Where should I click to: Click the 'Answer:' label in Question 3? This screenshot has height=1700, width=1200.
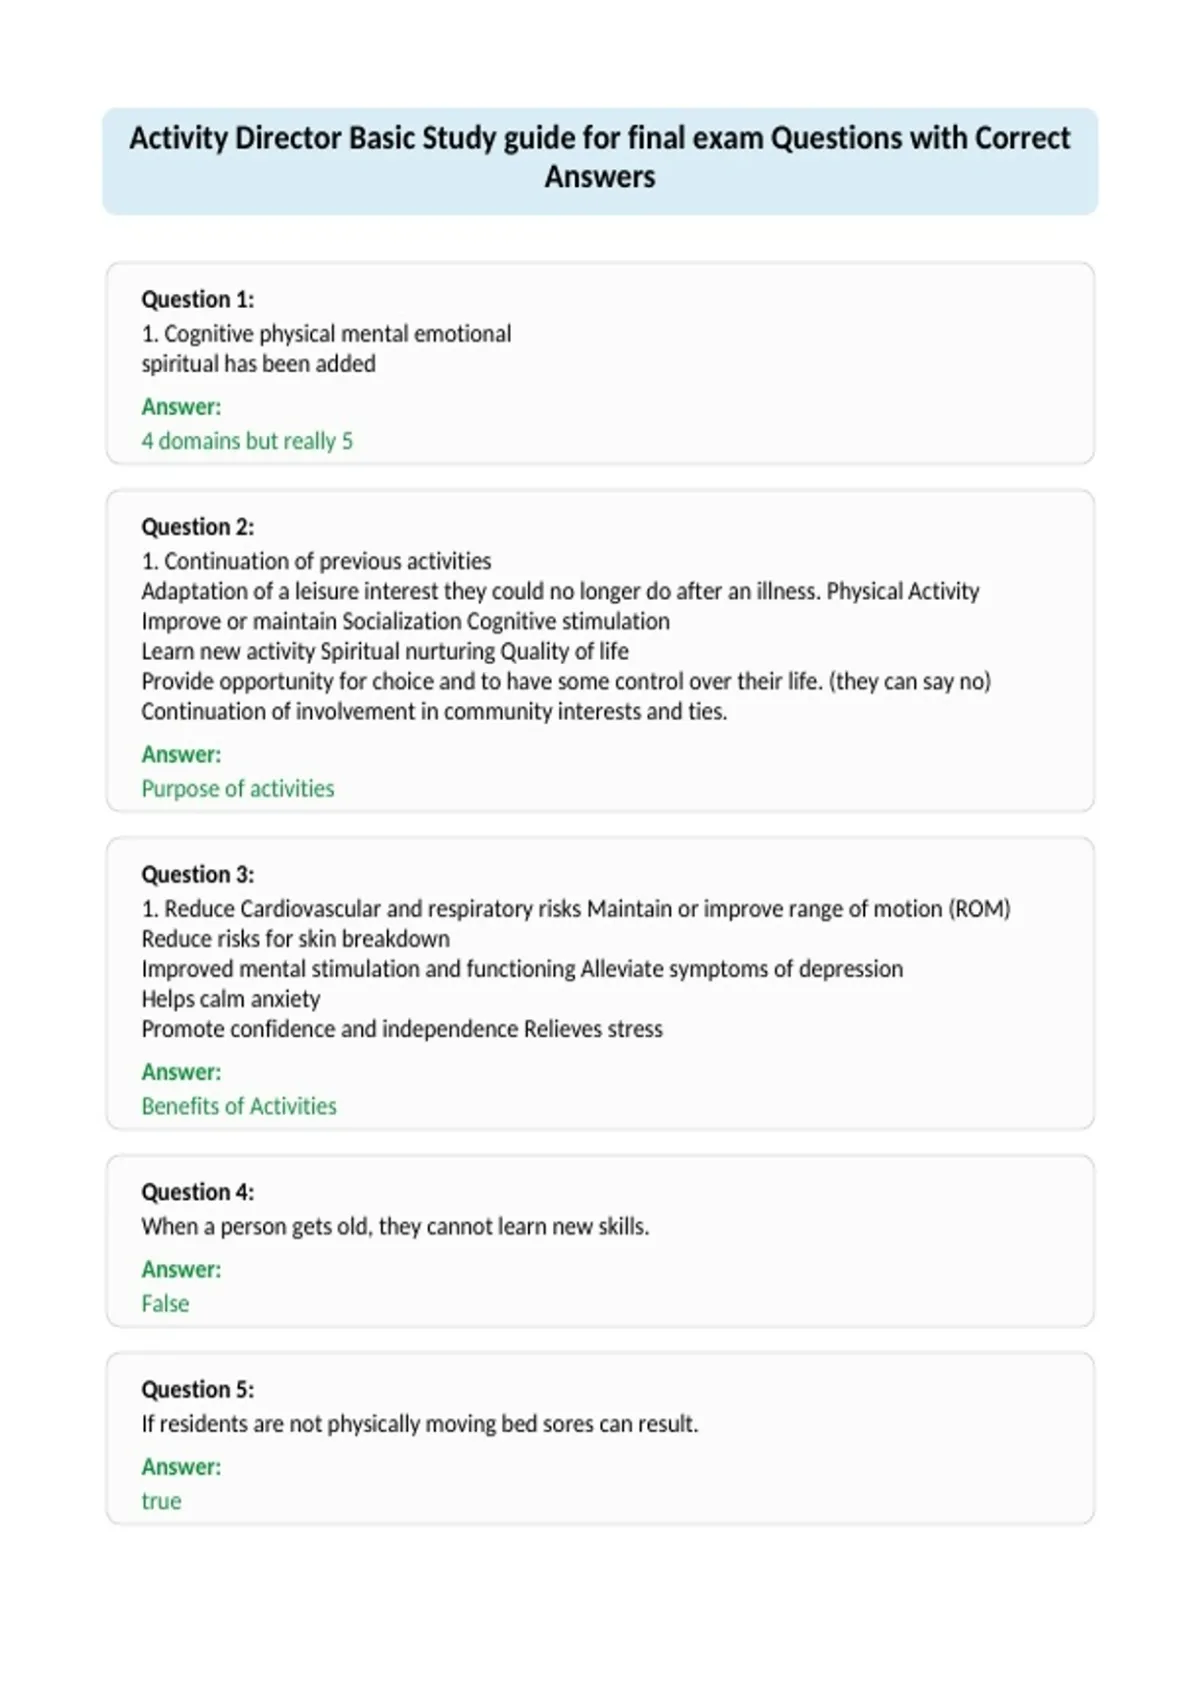point(181,1072)
